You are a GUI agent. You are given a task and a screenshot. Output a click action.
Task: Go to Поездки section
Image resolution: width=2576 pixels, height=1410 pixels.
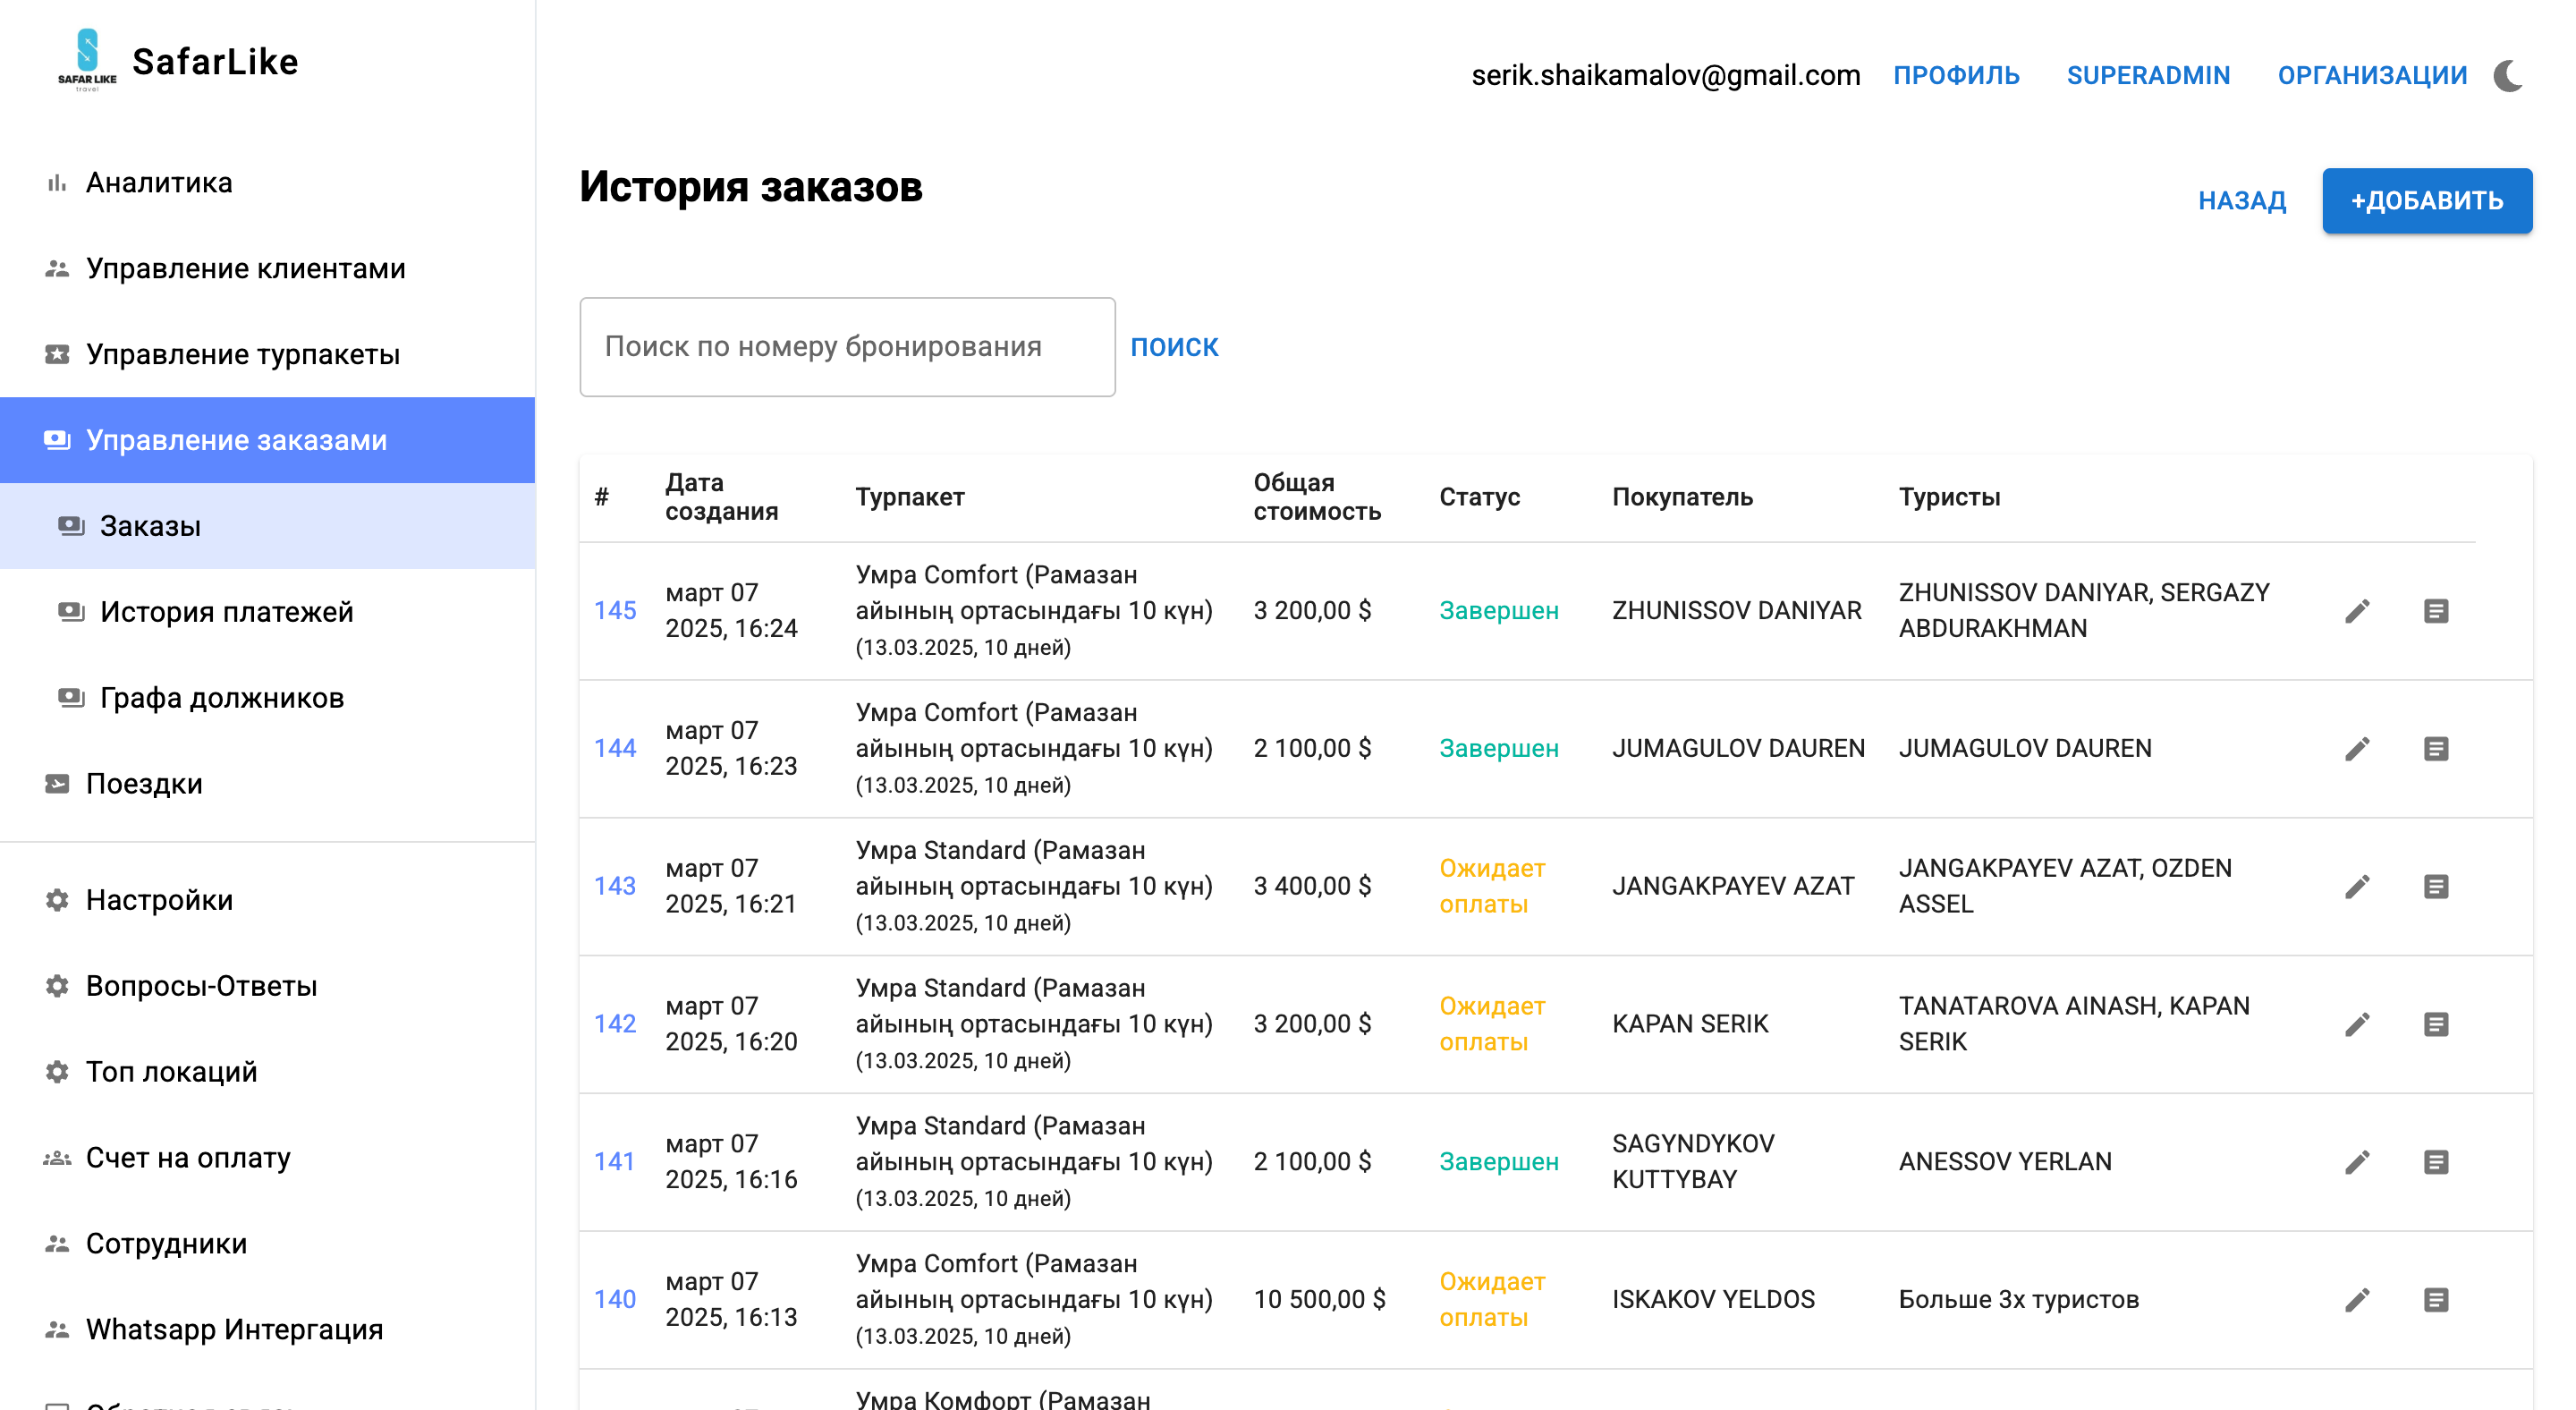coord(267,784)
